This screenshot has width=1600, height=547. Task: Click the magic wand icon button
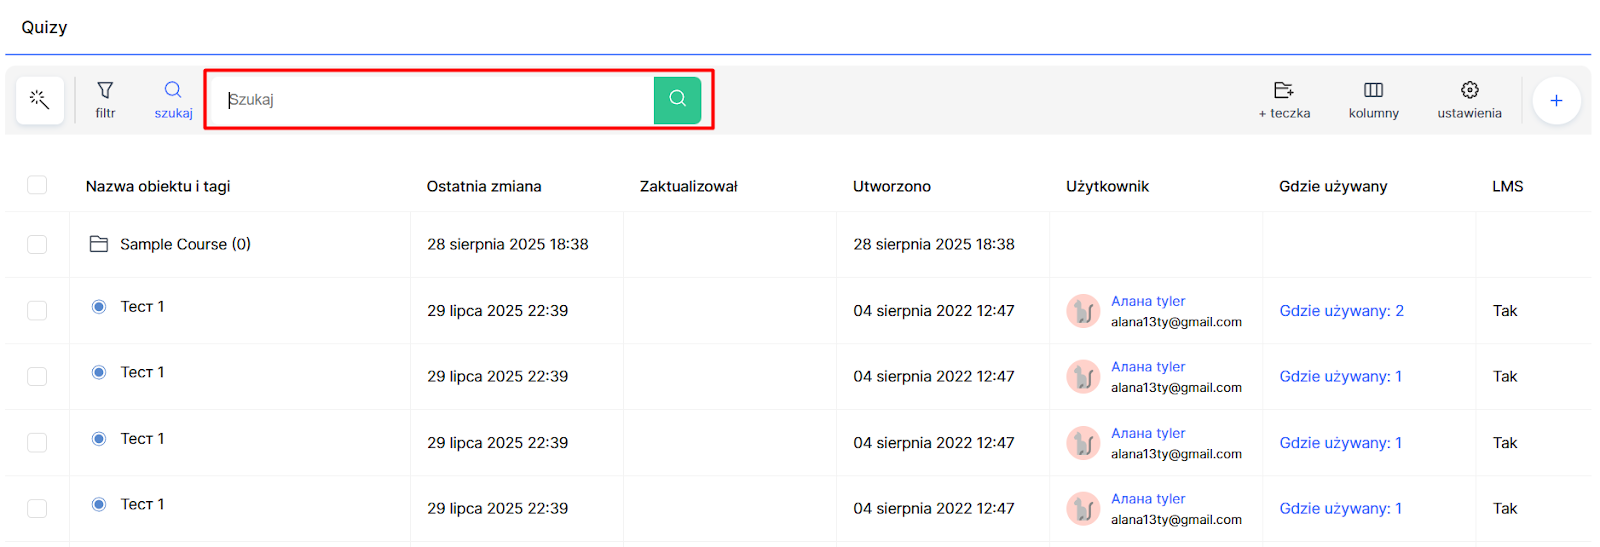40,100
